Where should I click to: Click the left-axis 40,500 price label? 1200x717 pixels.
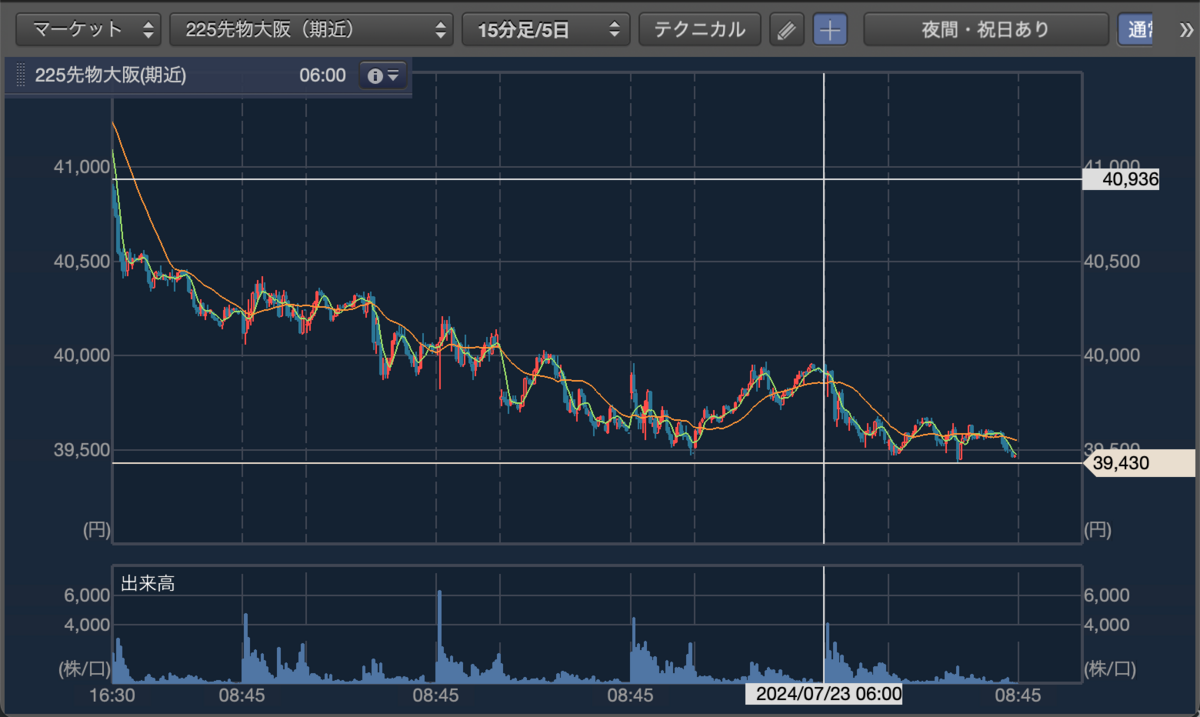click(x=81, y=261)
